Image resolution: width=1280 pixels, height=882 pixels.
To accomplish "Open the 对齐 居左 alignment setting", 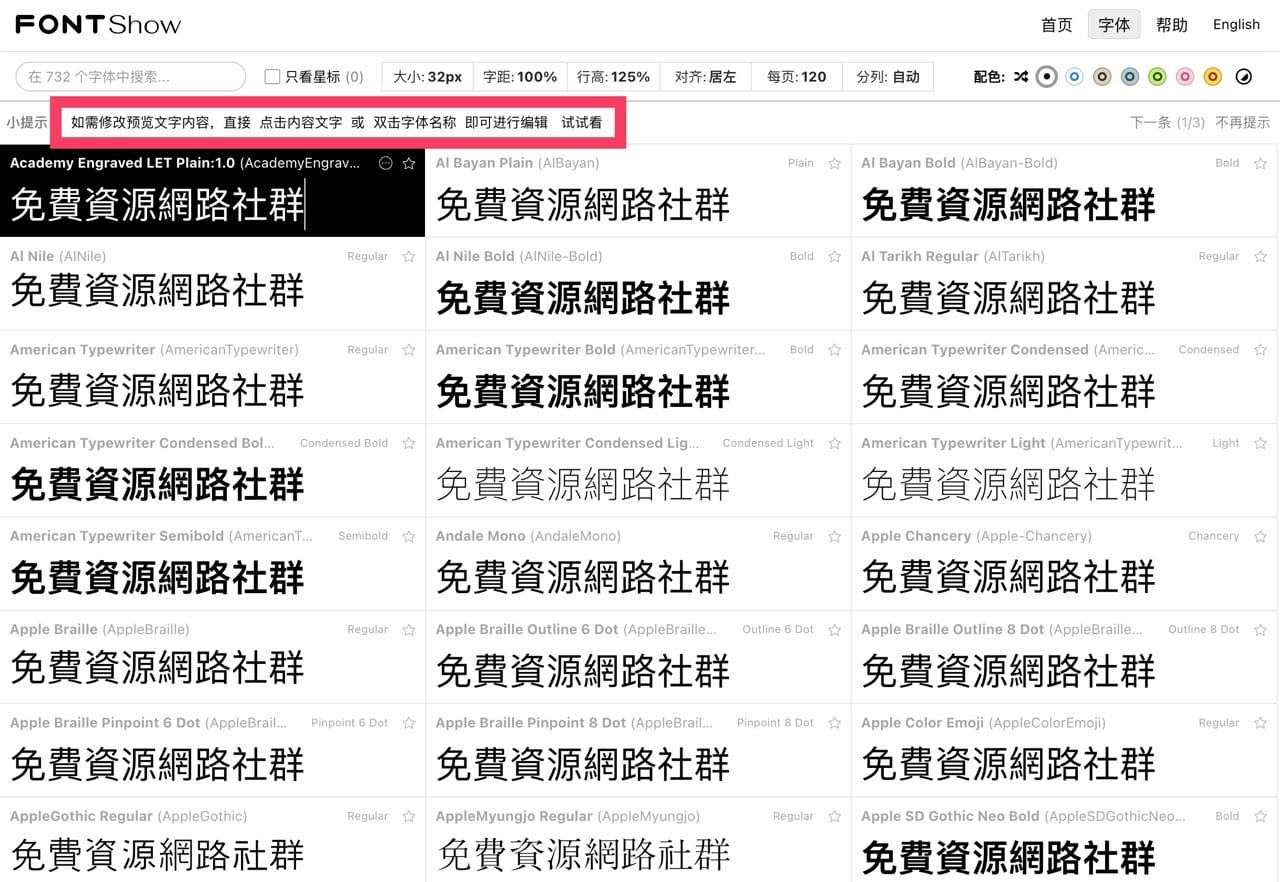I will pos(706,77).
